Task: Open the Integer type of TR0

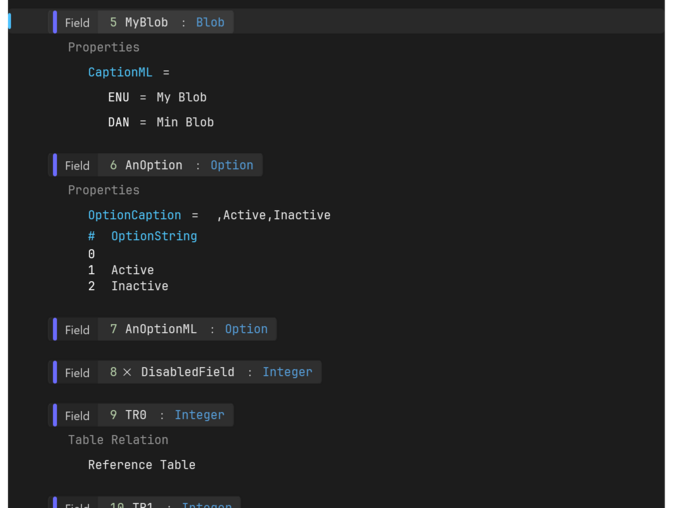Action: tap(200, 415)
